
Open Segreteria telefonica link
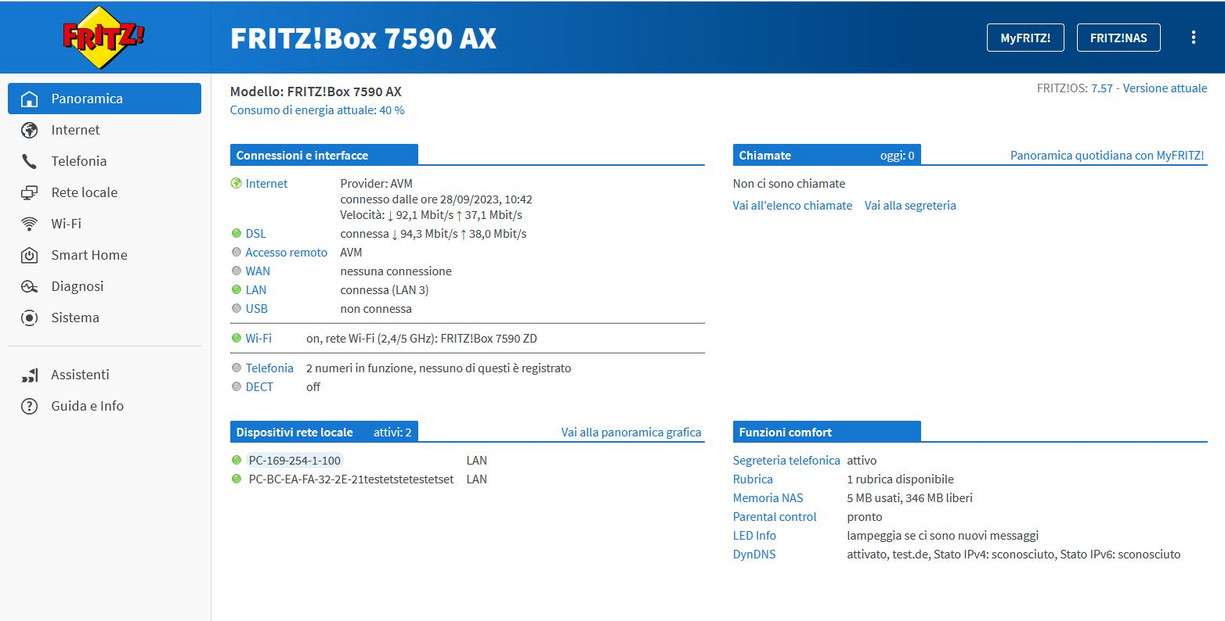click(786, 461)
